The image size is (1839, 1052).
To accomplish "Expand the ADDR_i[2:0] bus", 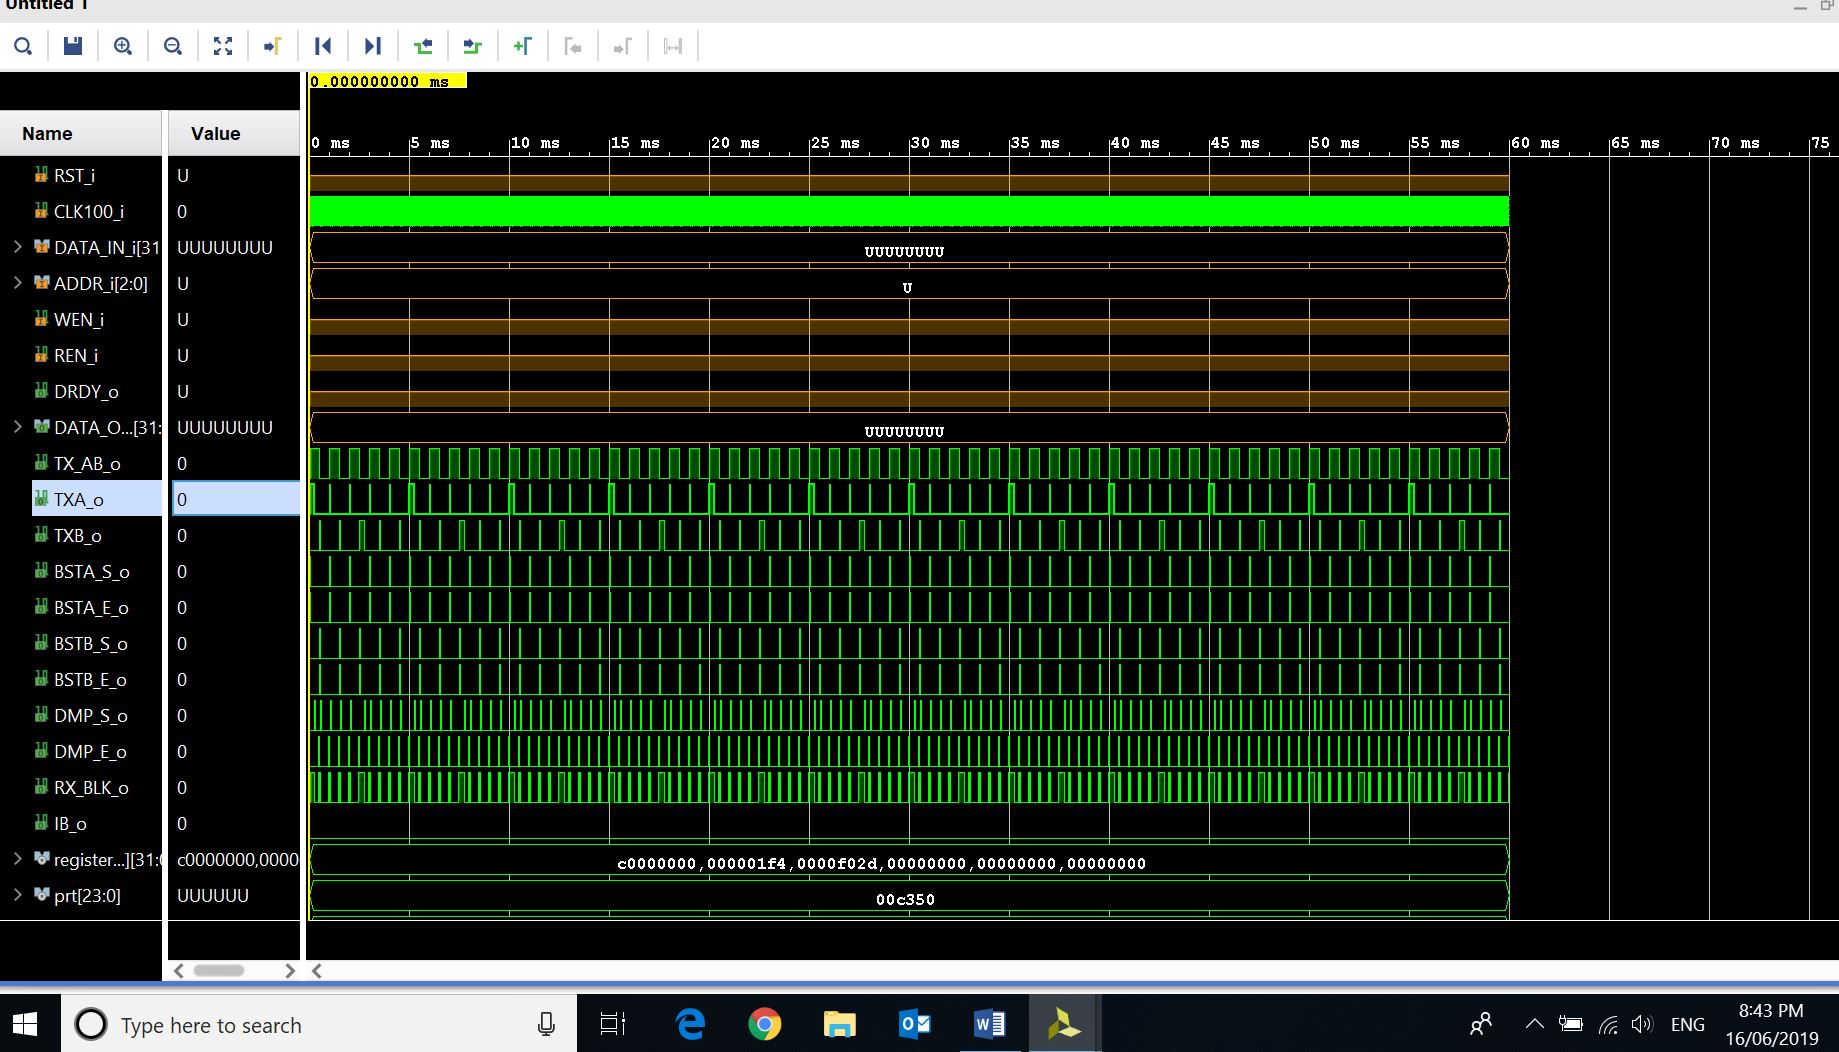I will click(17, 283).
